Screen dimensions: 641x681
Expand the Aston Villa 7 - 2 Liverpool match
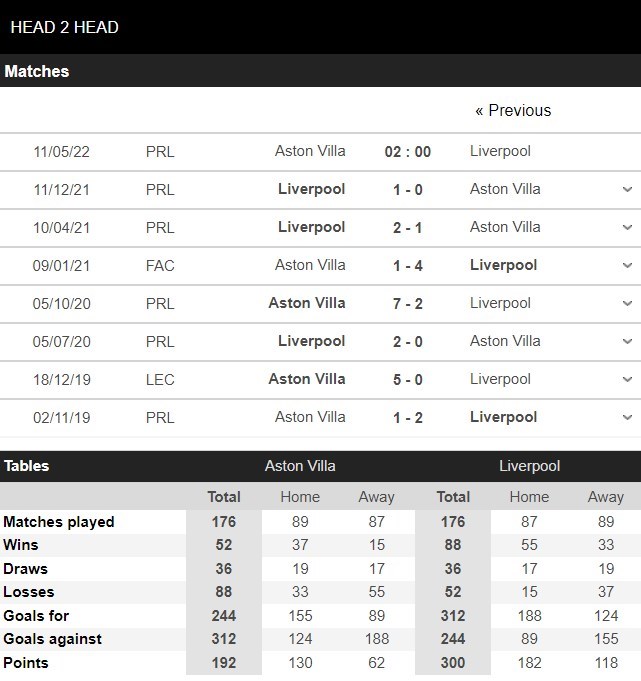pyautogui.click(x=627, y=303)
